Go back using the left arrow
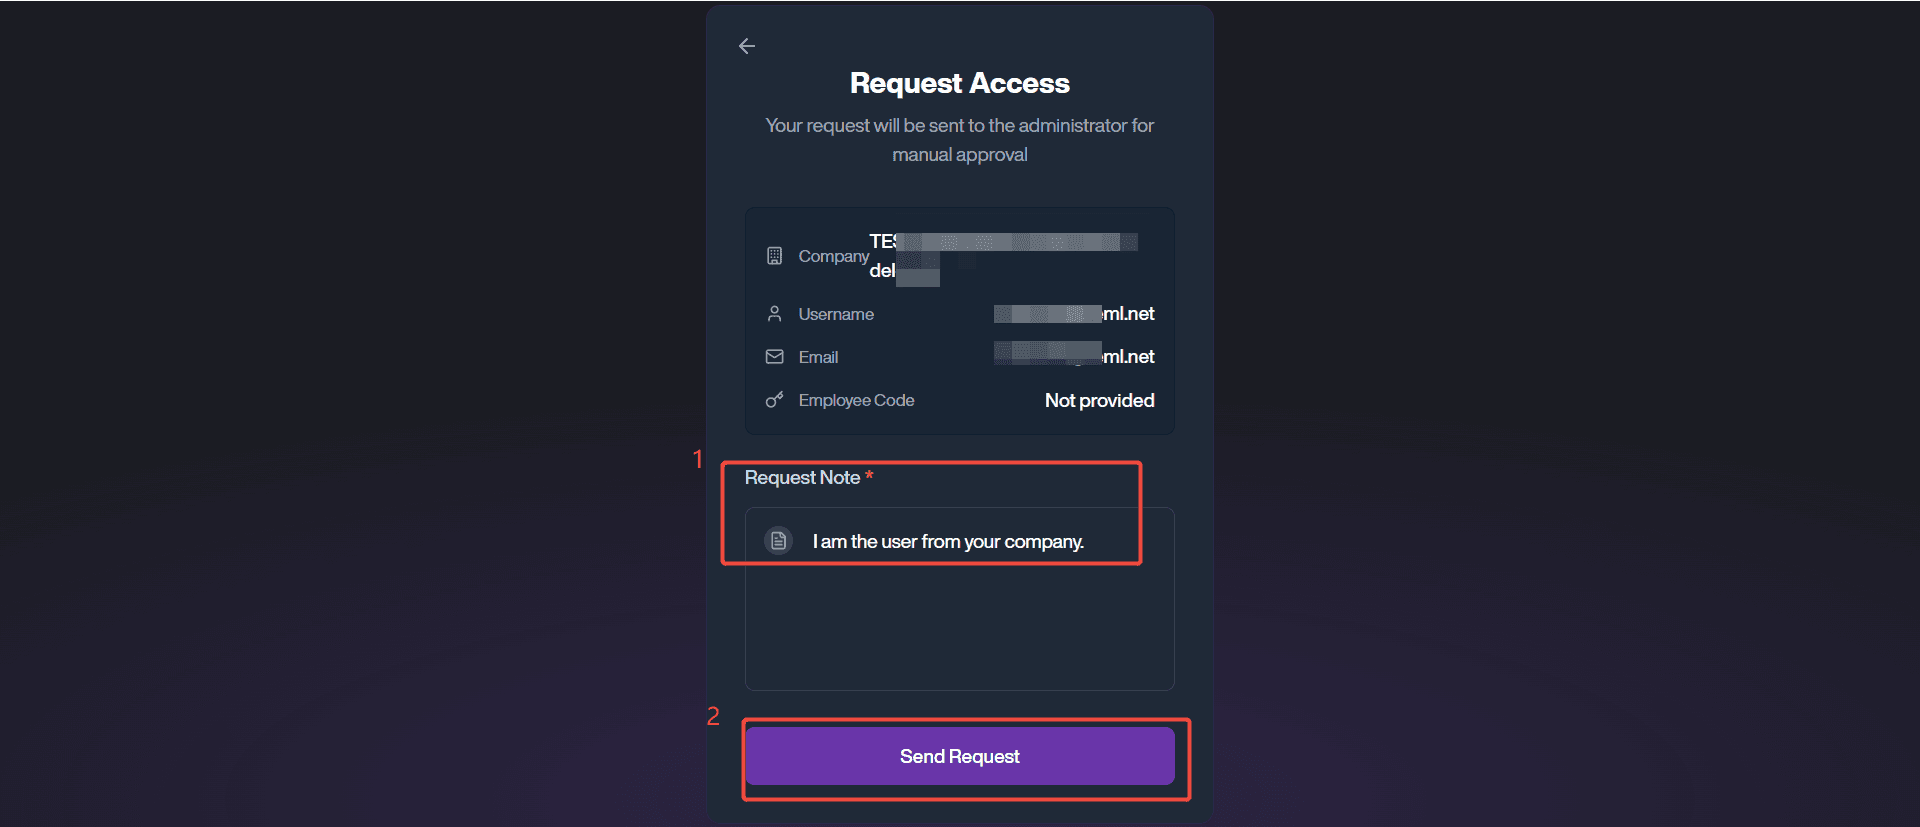The width and height of the screenshot is (1920, 827). pos(747,46)
